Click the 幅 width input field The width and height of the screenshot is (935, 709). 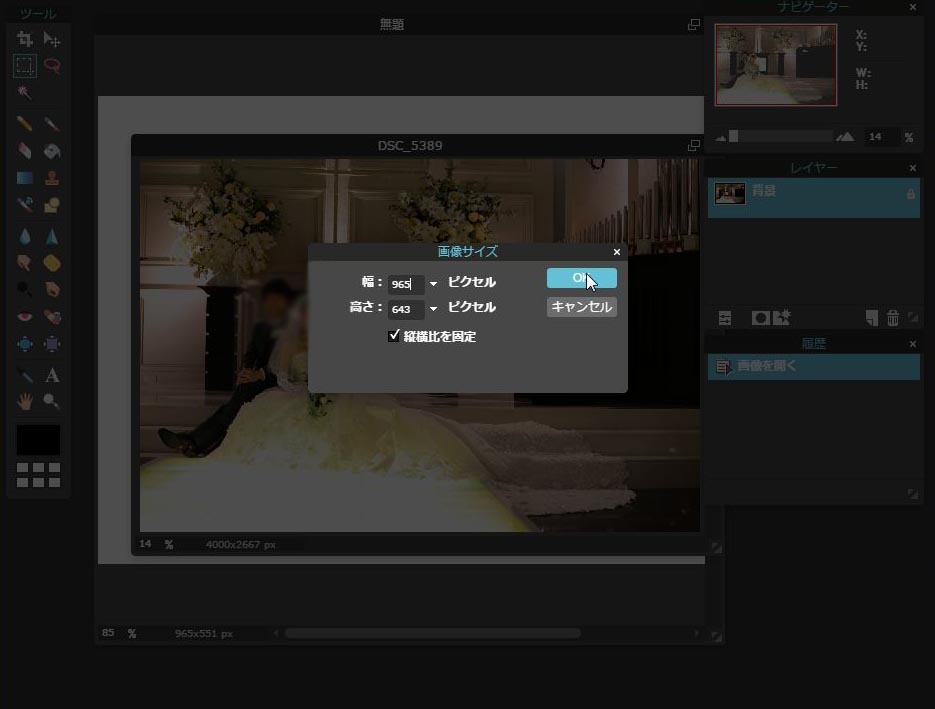[x=405, y=284]
